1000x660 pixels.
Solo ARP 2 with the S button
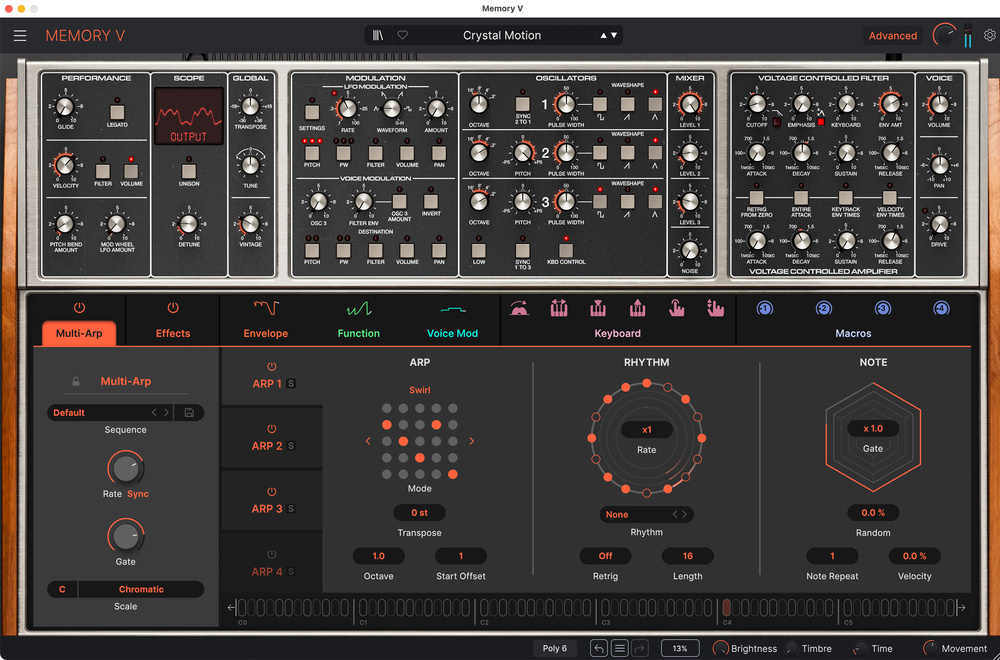tap(291, 446)
